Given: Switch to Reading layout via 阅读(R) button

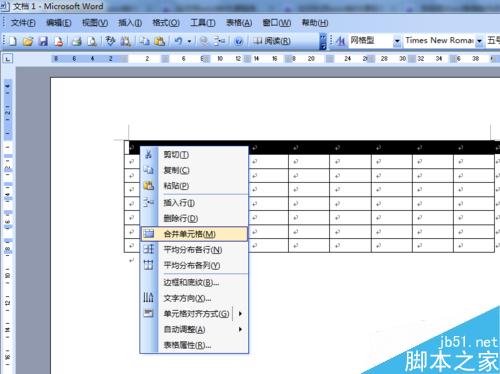Looking at the screenshot, I should [272, 41].
